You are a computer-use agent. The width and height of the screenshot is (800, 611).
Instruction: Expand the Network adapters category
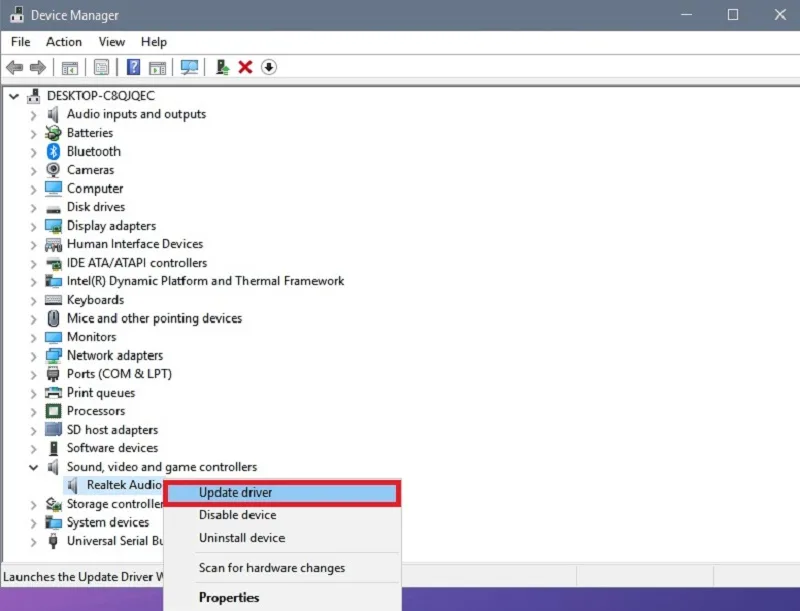(33, 356)
